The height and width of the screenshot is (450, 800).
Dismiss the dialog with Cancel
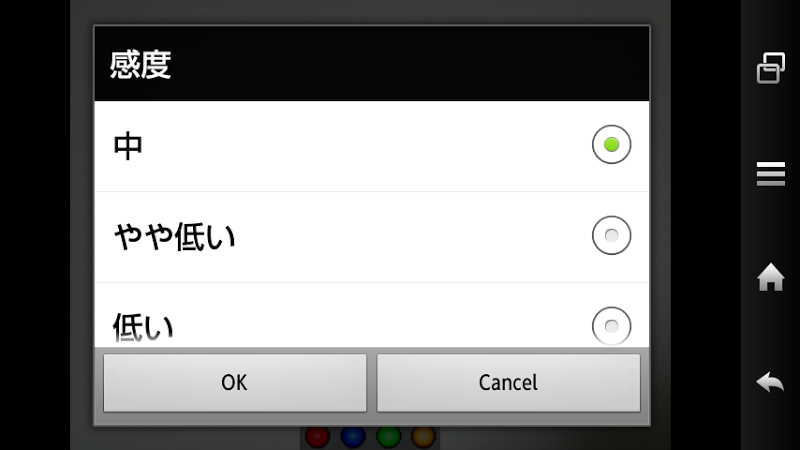point(508,383)
